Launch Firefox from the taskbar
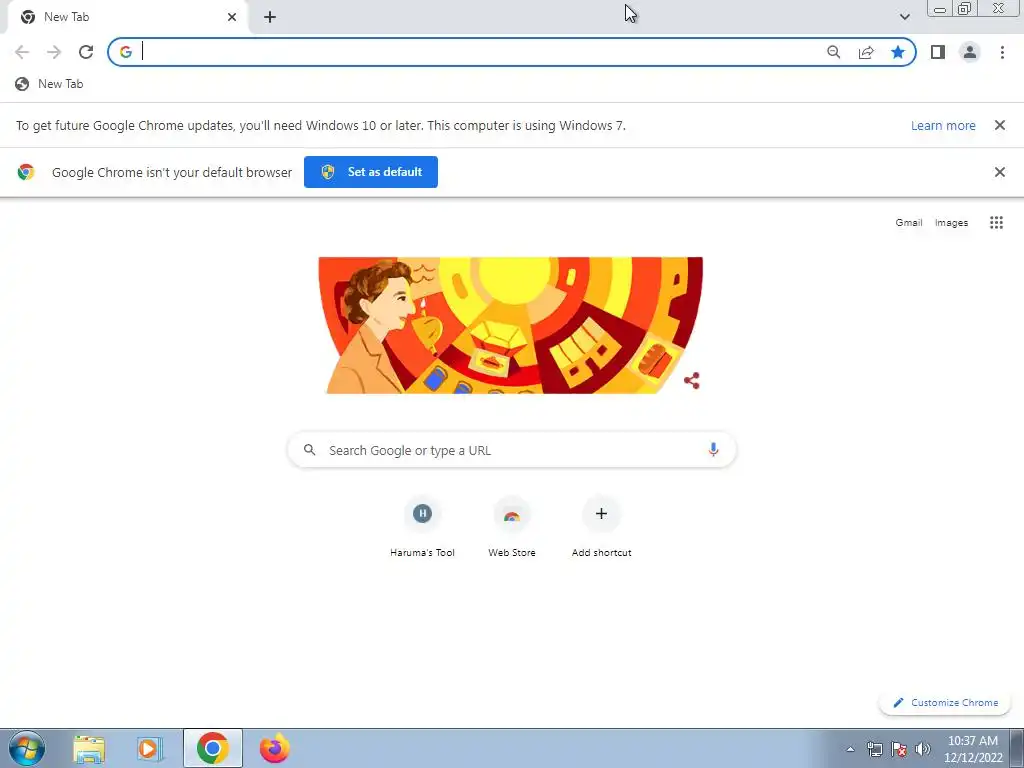Image resolution: width=1024 pixels, height=768 pixels. 274,748
